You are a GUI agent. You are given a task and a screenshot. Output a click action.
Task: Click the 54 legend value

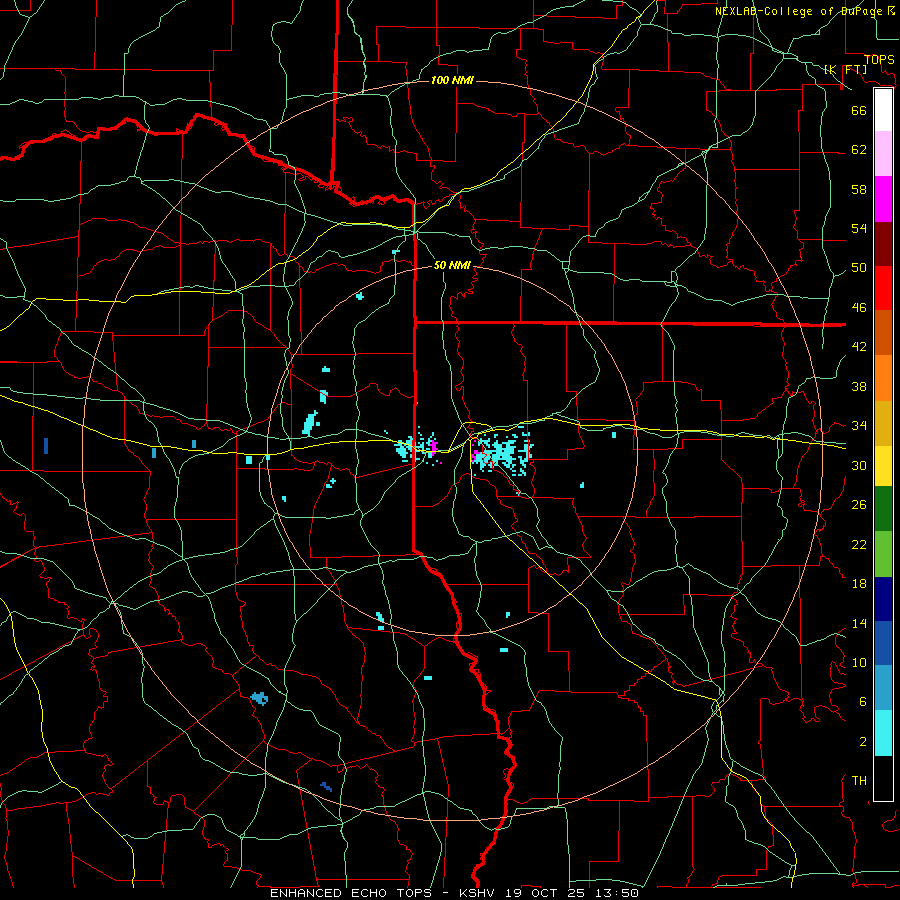[x=859, y=228]
